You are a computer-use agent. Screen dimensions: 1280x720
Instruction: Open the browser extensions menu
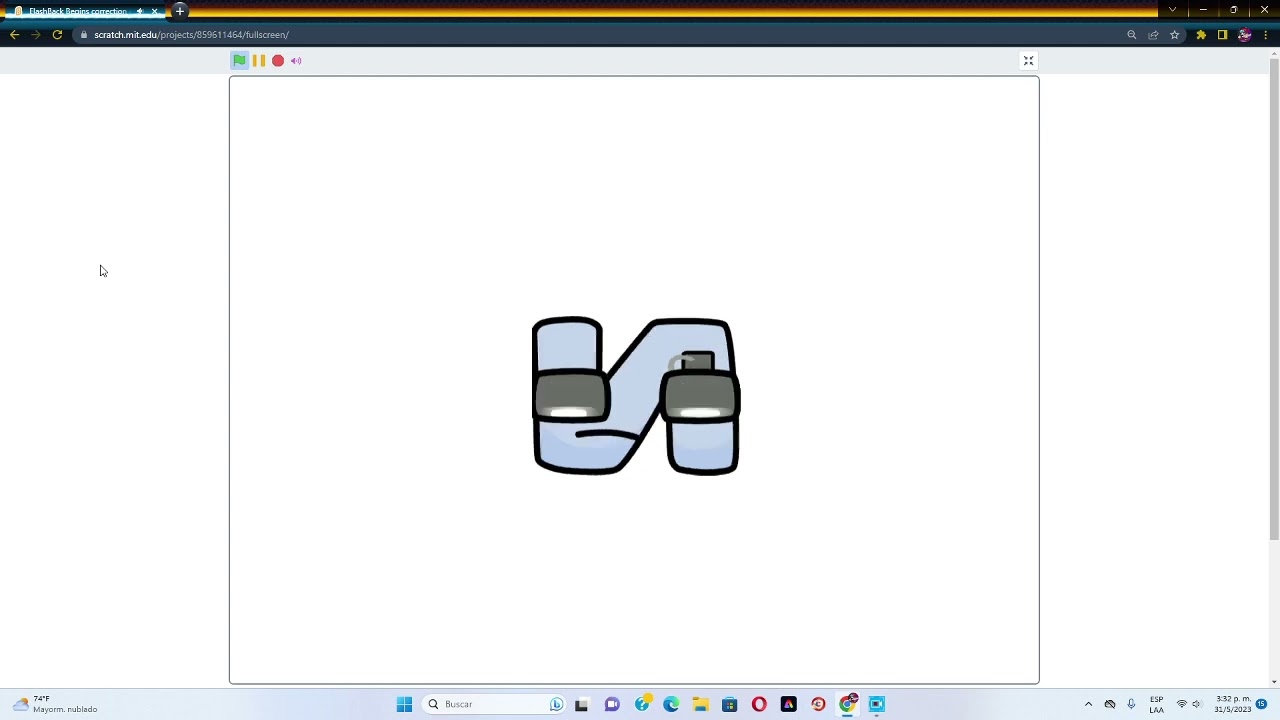1201,35
